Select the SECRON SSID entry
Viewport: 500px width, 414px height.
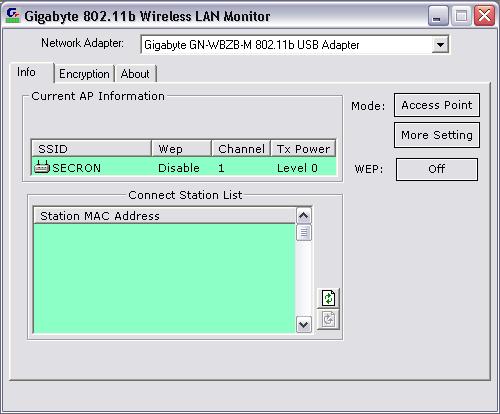click(76, 168)
